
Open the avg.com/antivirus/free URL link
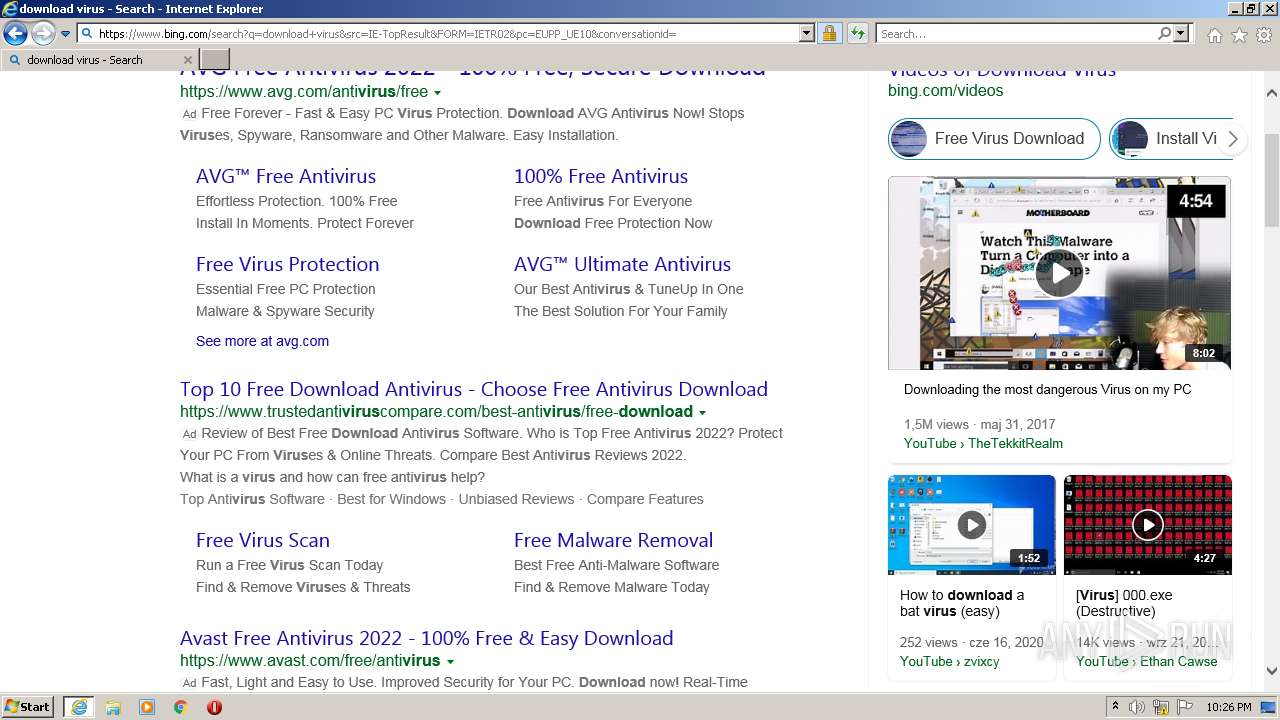tap(304, 91)
